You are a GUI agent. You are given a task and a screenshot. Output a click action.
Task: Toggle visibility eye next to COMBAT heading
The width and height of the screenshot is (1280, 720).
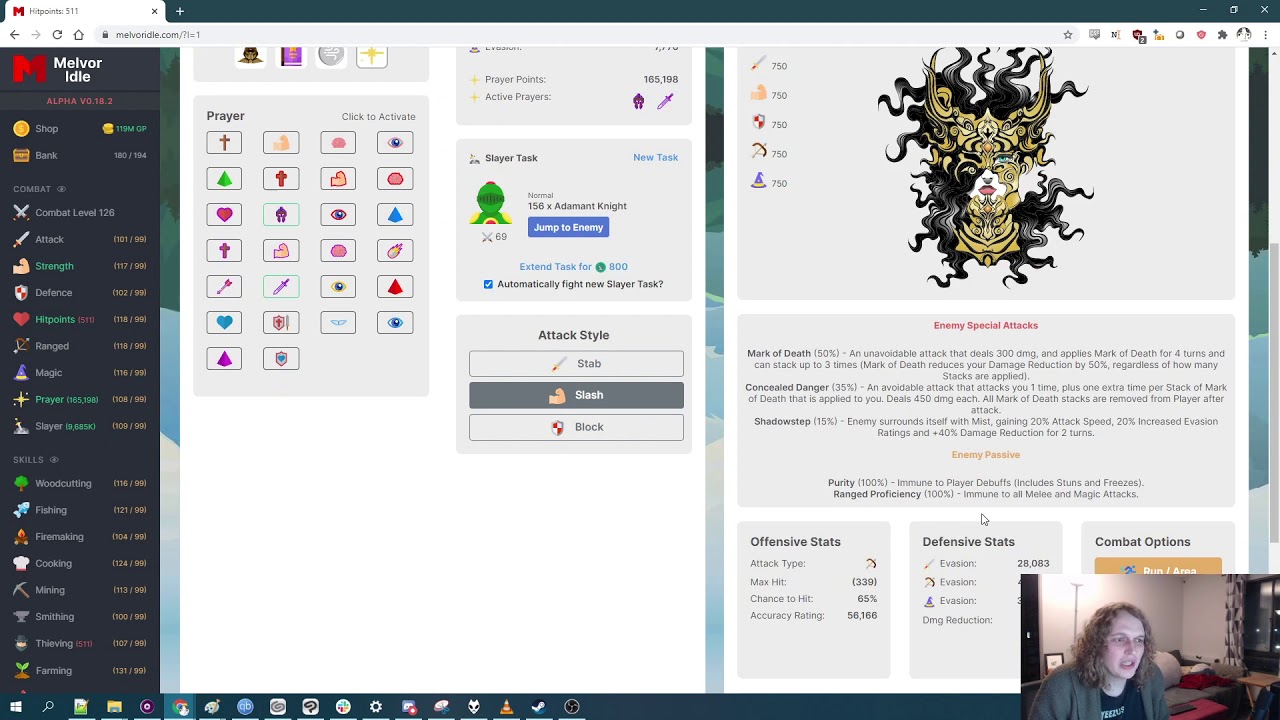tap(61, 189)
